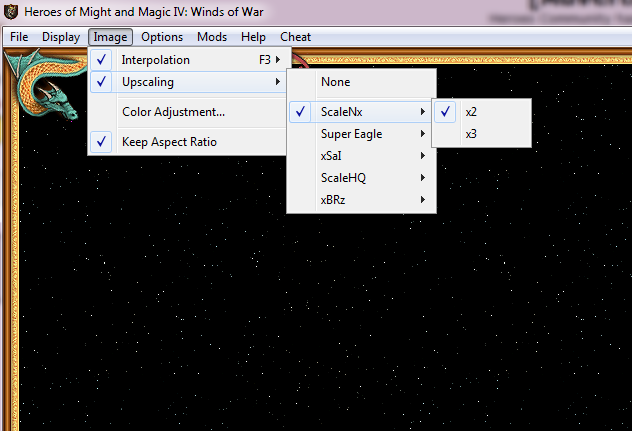Toggle the Keep Aspect Ratio checkmark
632x431 pixels.
click(101, 142)
